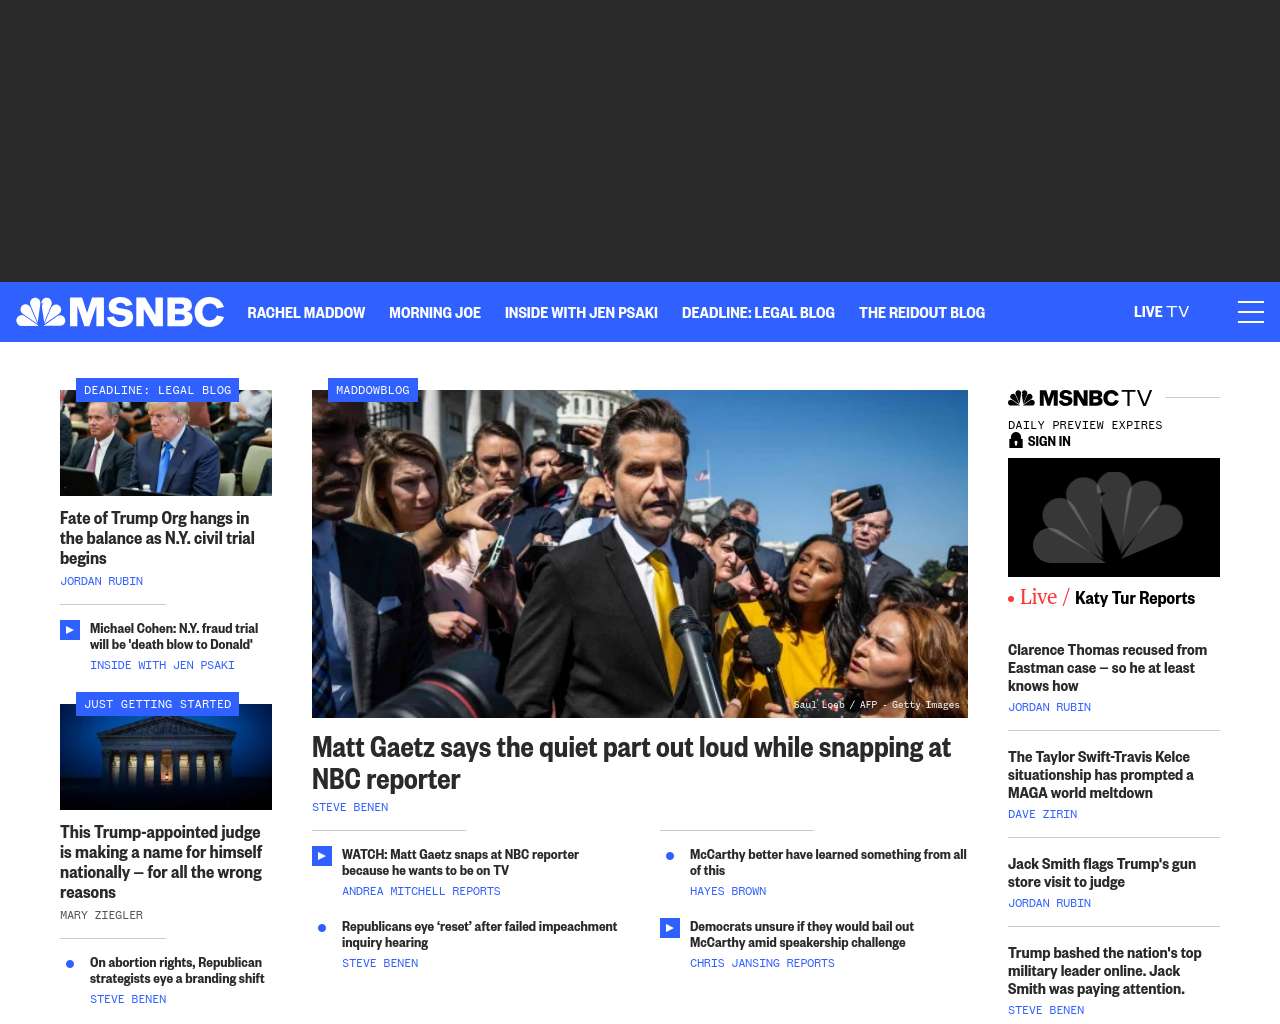Click bullet dot beside On abortion rights story

pyautogui.click(x=70, y=964)
